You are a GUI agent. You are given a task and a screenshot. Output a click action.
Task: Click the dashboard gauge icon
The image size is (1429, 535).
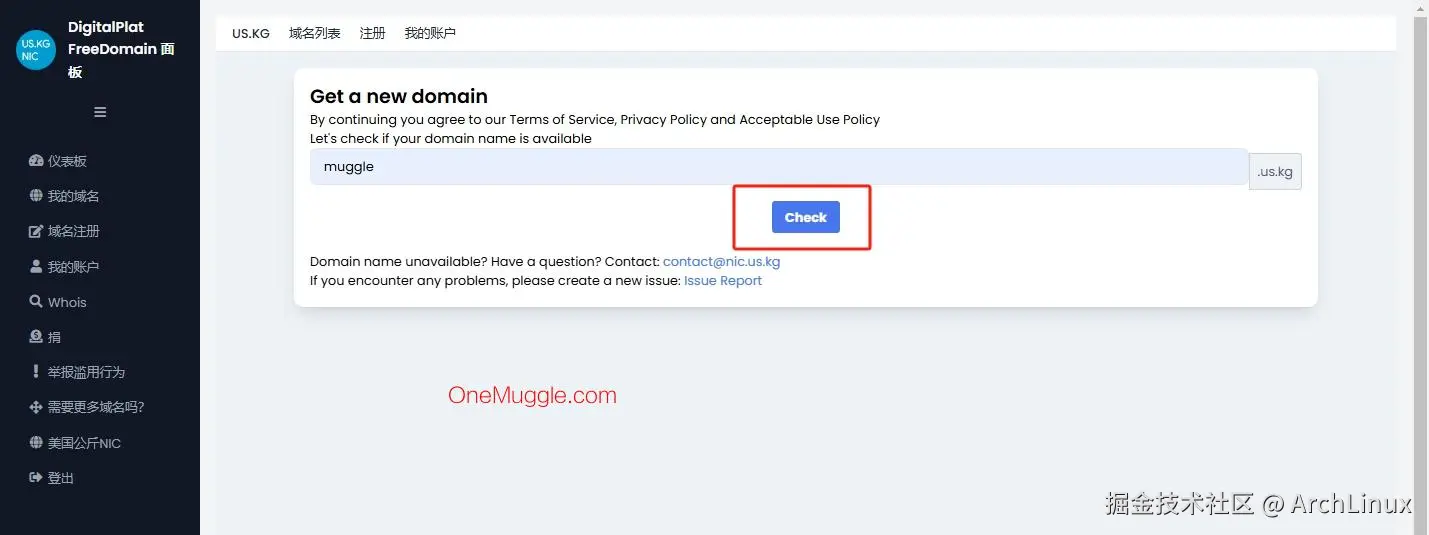pos(37,161)
